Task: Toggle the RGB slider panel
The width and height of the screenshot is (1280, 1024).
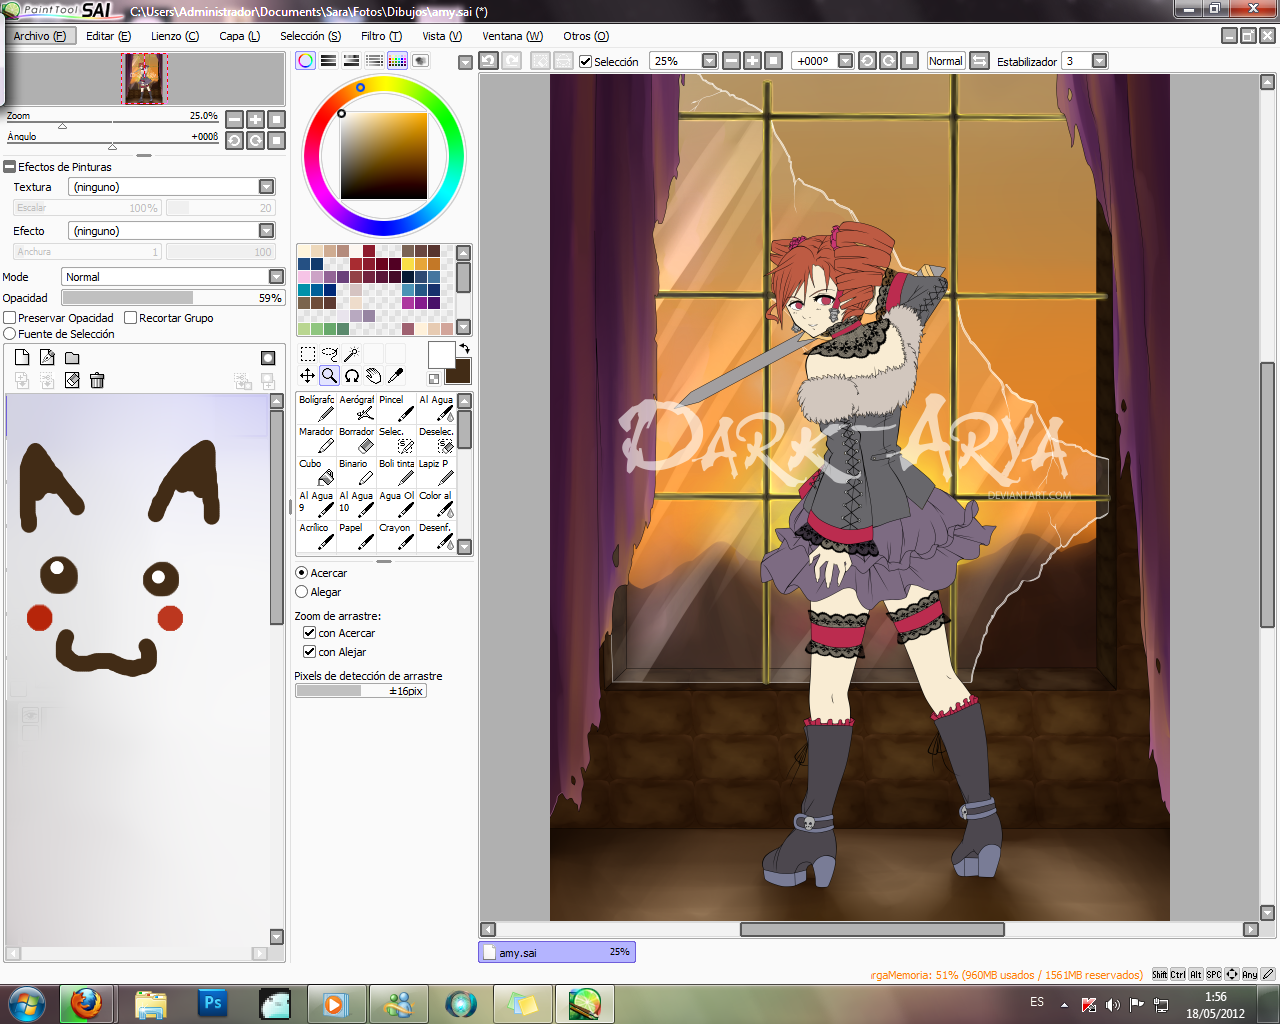Action: click(328, 61)
